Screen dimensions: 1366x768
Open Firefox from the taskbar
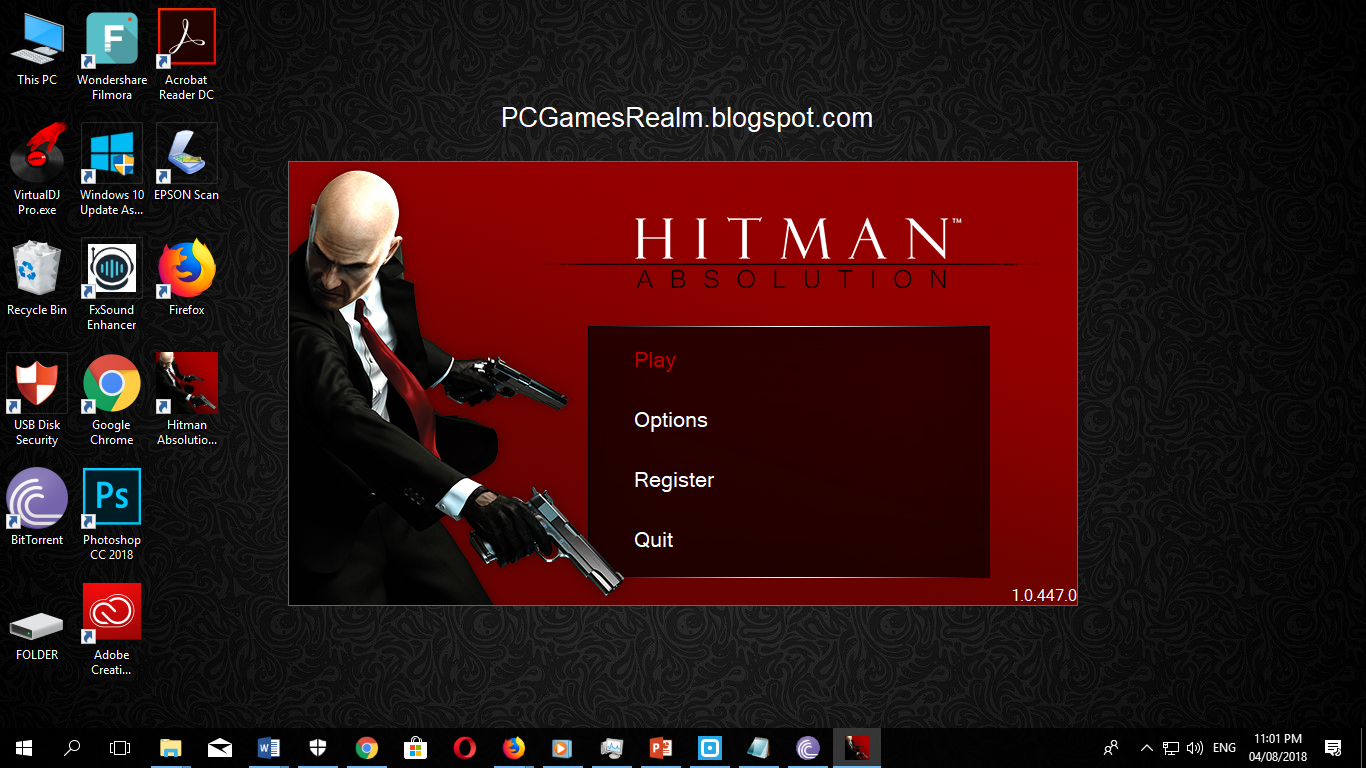click(x=514, y=747)
